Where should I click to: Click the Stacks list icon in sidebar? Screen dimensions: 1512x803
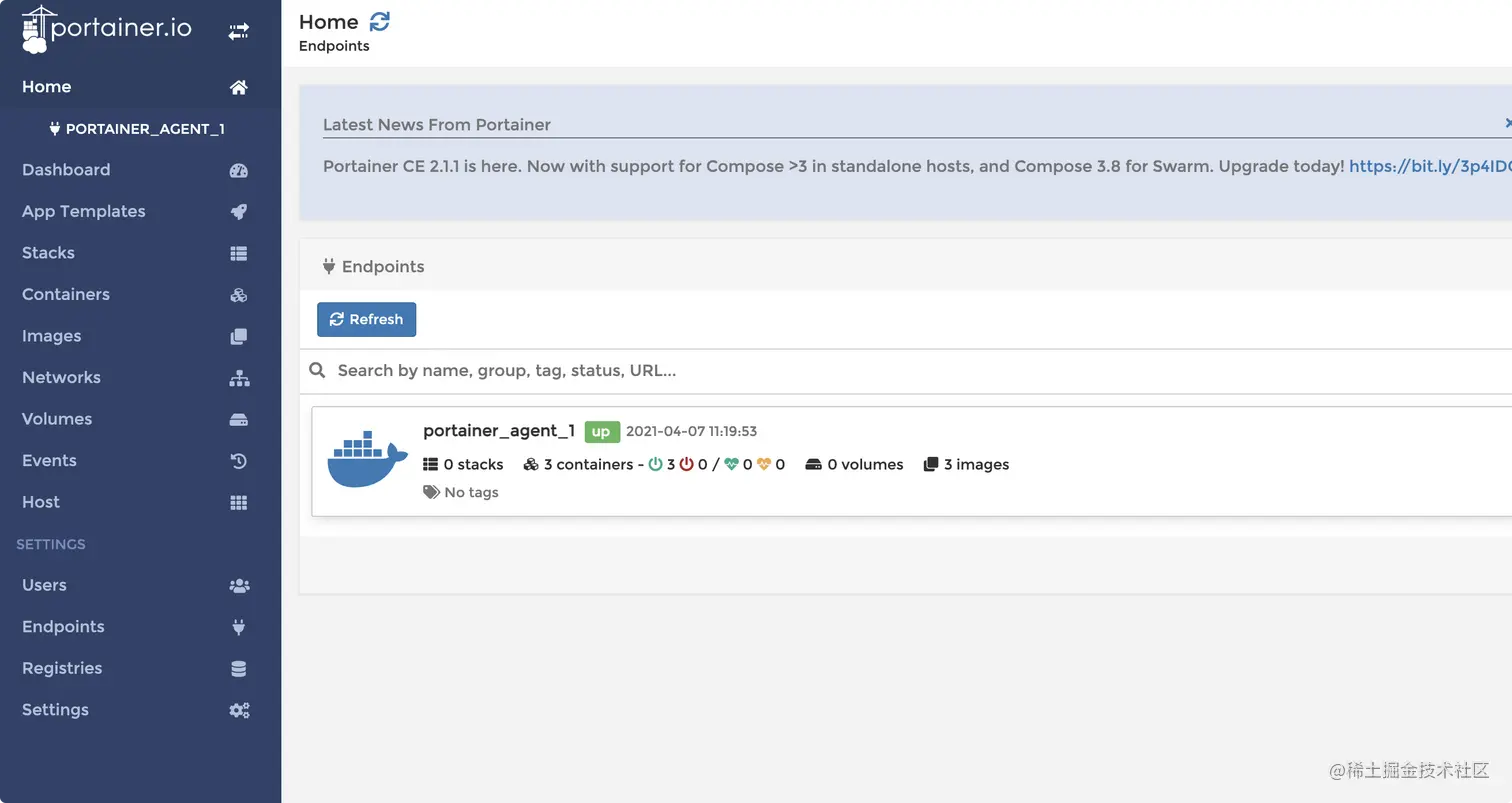click(238, 253)
